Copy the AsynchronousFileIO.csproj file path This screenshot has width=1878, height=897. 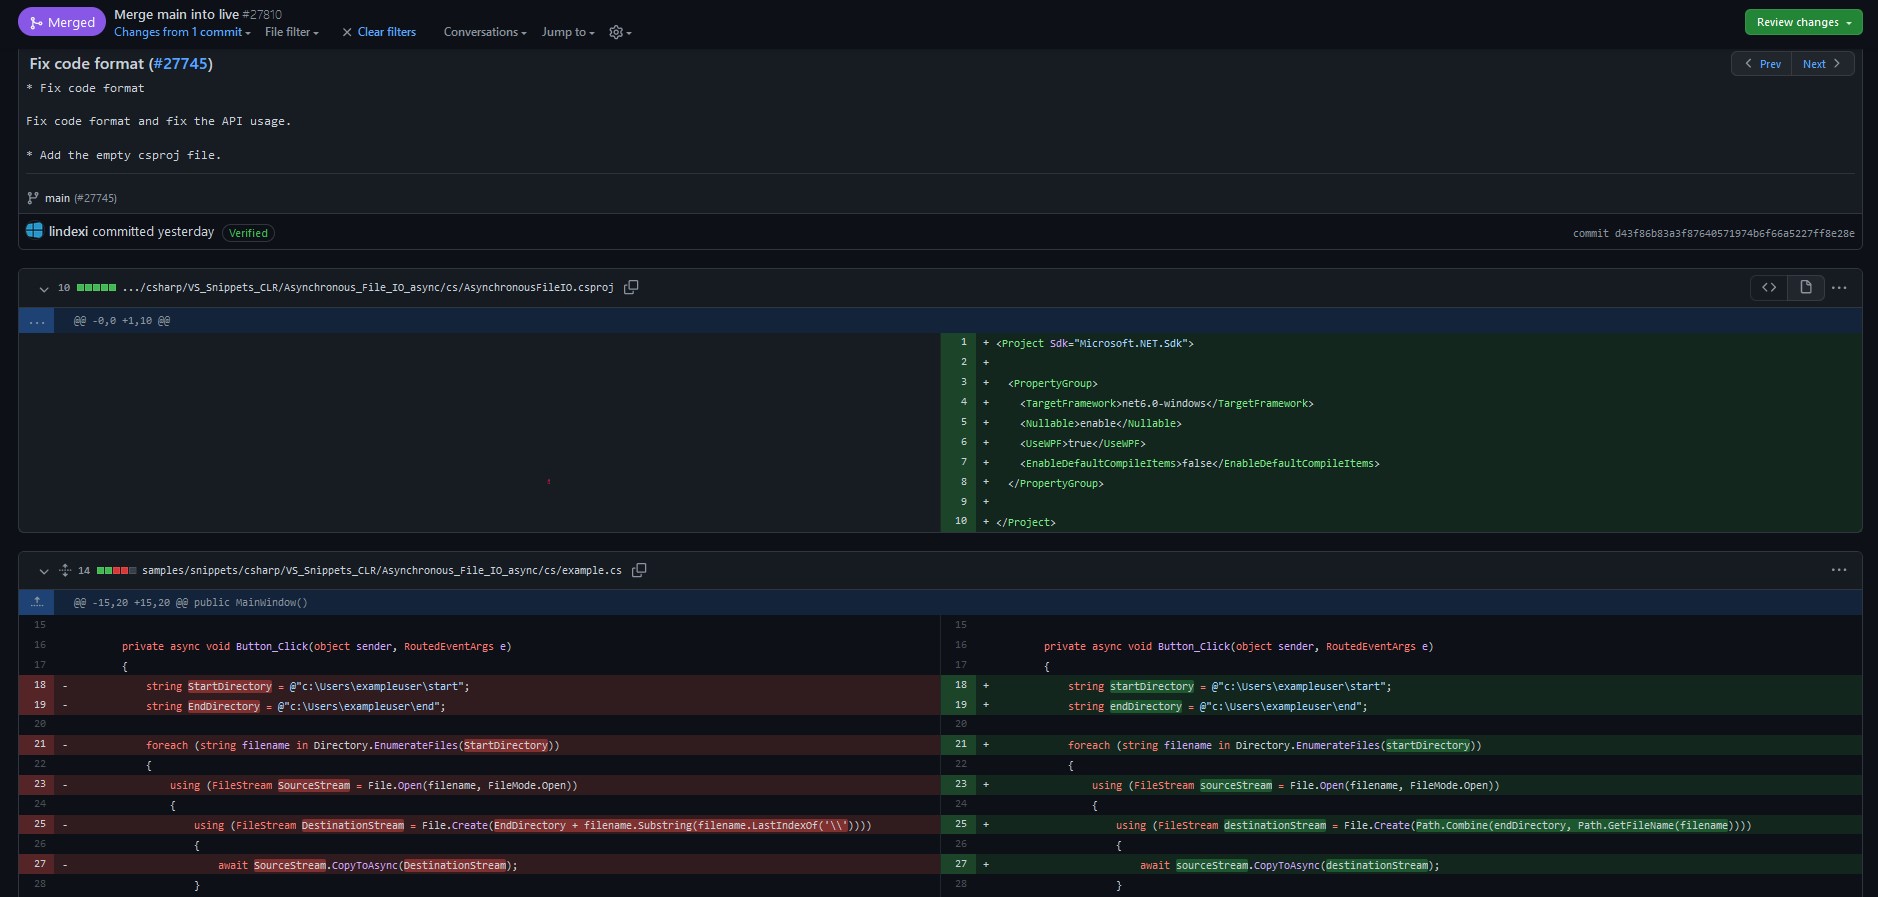click(x=631, y=288)
